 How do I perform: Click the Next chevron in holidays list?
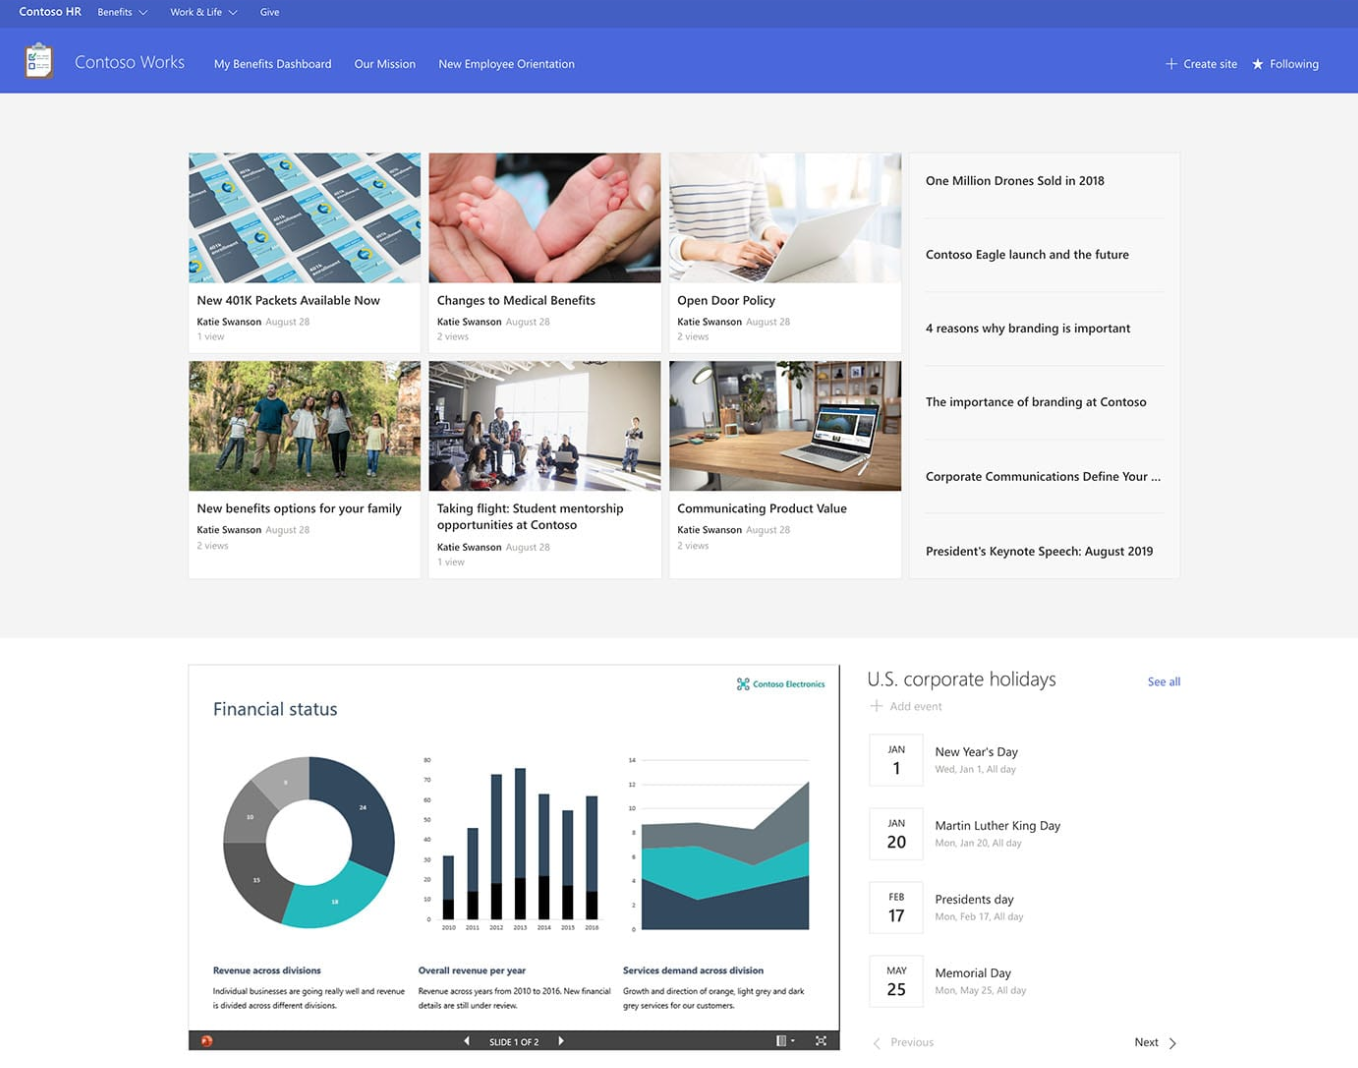[x=1172, y=1043]
